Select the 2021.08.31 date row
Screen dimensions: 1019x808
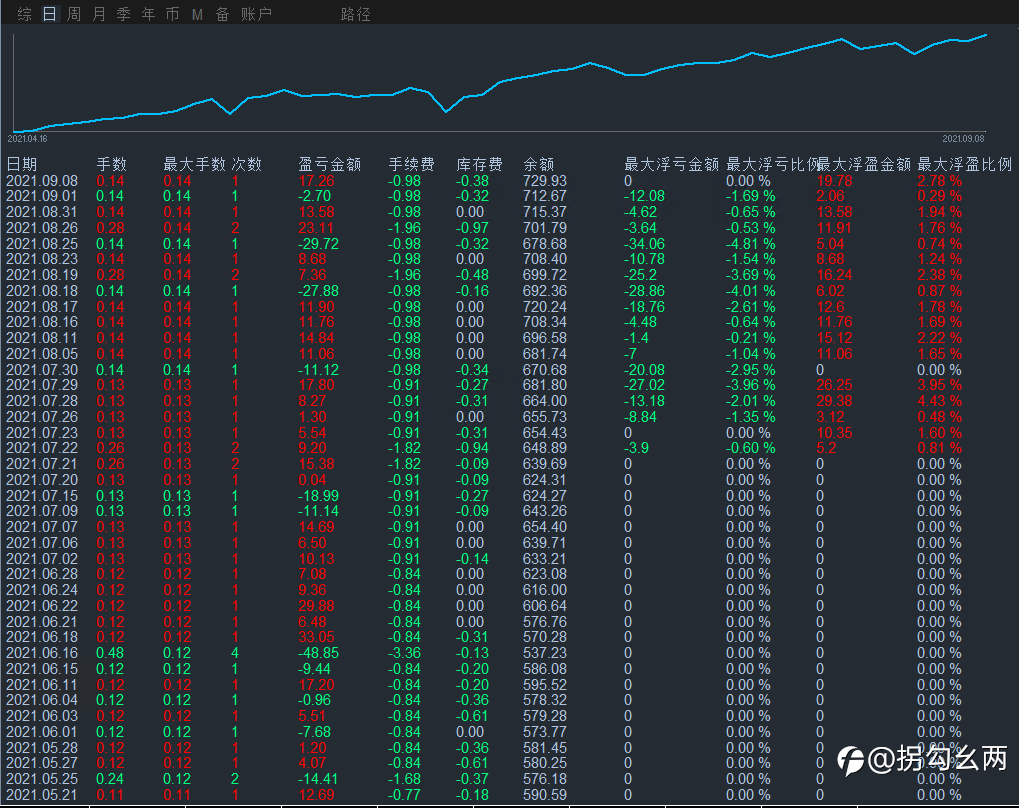click(x=42, y=212)
